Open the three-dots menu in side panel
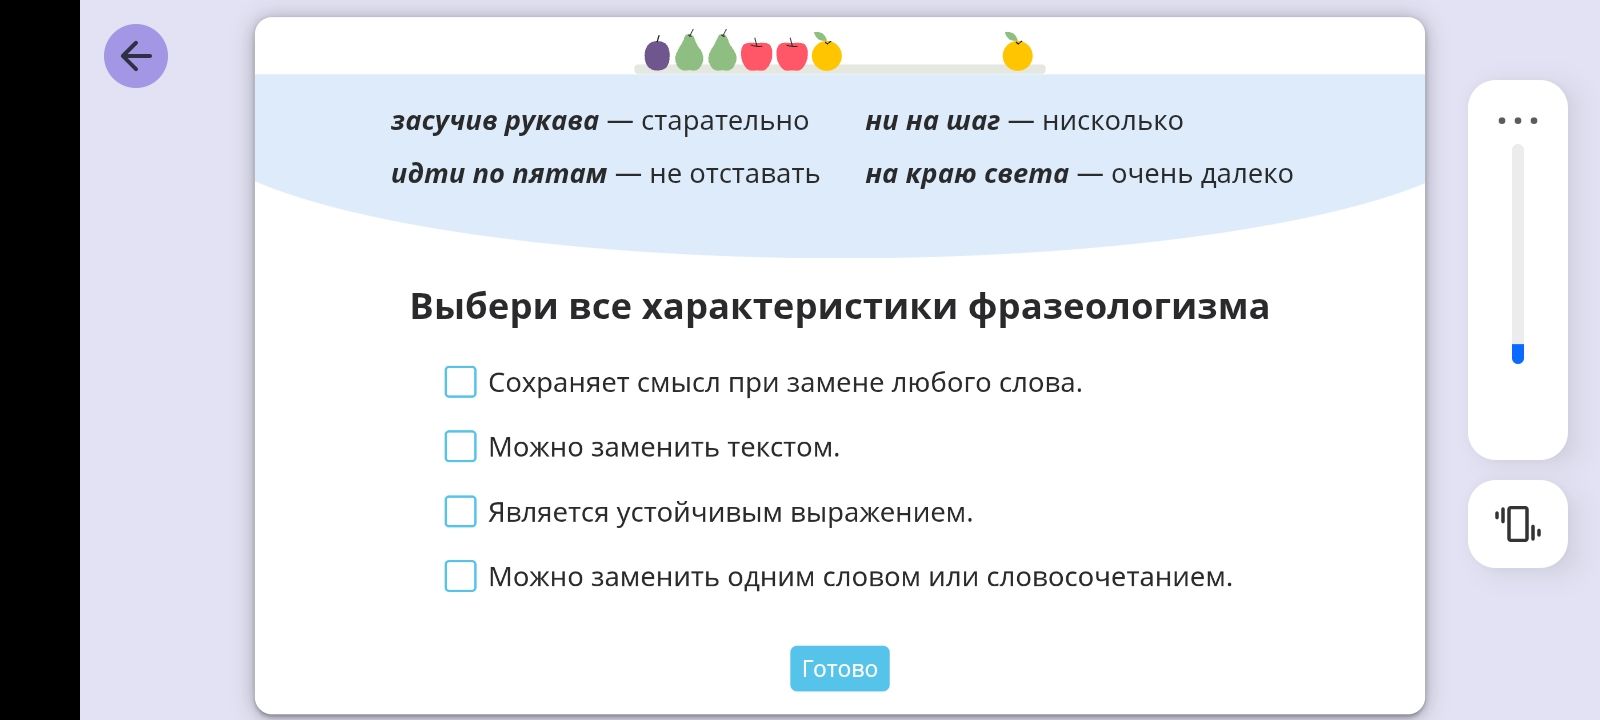The image size is (1600, 720). (1517, 120)
